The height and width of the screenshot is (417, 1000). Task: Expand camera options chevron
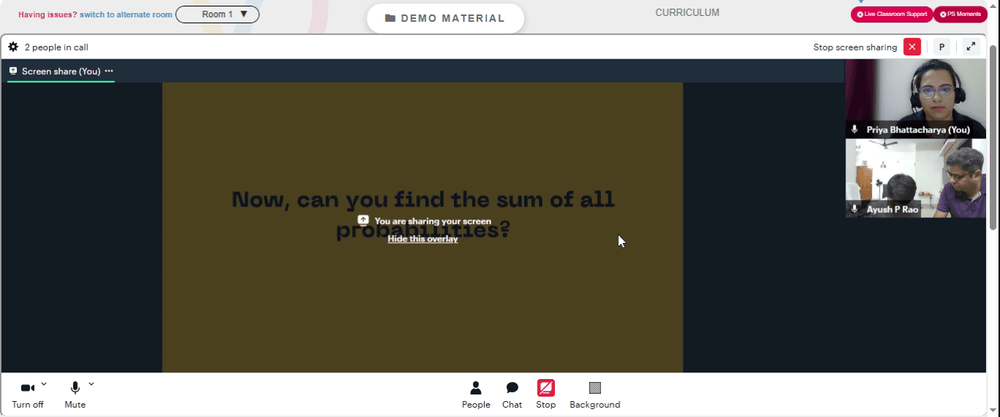(x=44, y=384)
